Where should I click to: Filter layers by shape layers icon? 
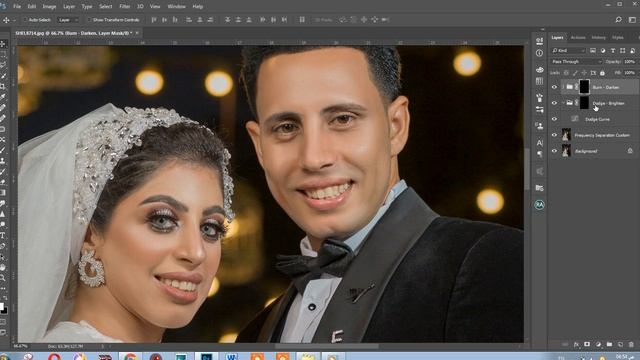pyautogui.click(x=622, y=50)
